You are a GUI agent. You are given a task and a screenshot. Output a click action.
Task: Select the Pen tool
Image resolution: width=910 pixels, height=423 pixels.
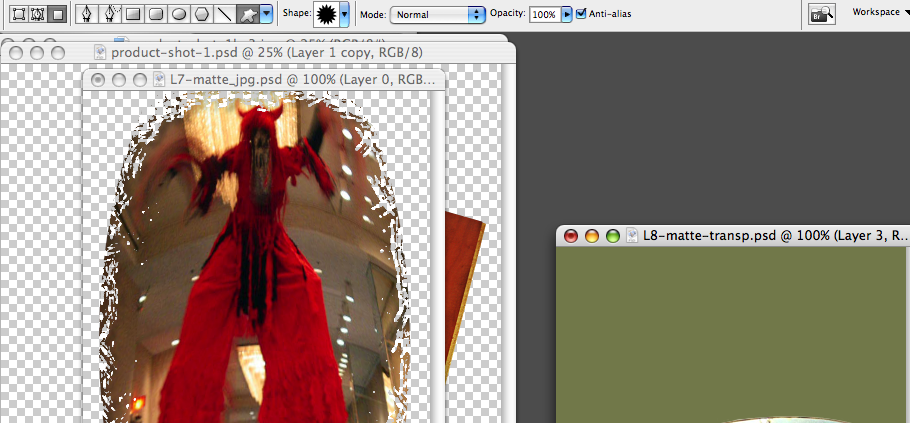click(x=88, y=15)
